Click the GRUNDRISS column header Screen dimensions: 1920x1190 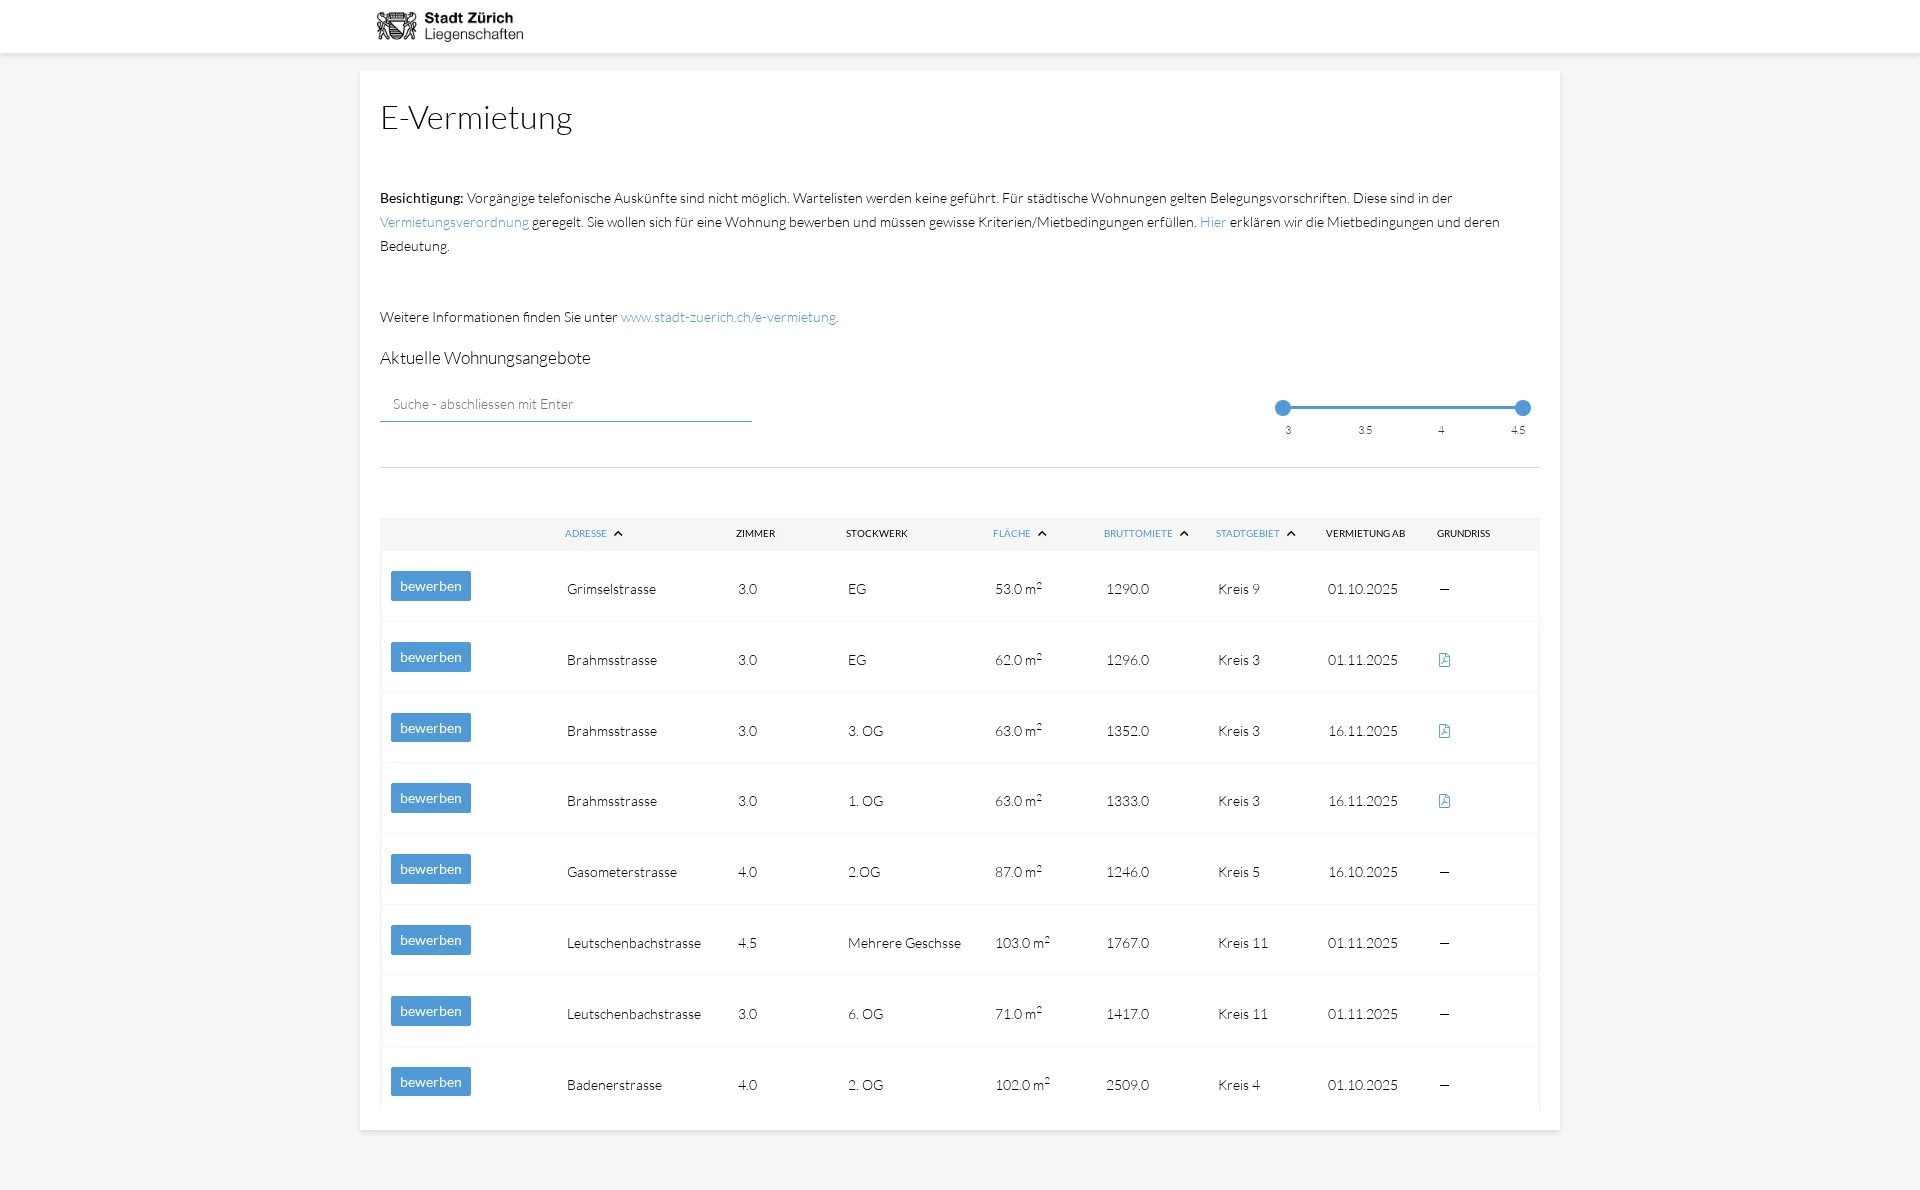(1463, 534)
